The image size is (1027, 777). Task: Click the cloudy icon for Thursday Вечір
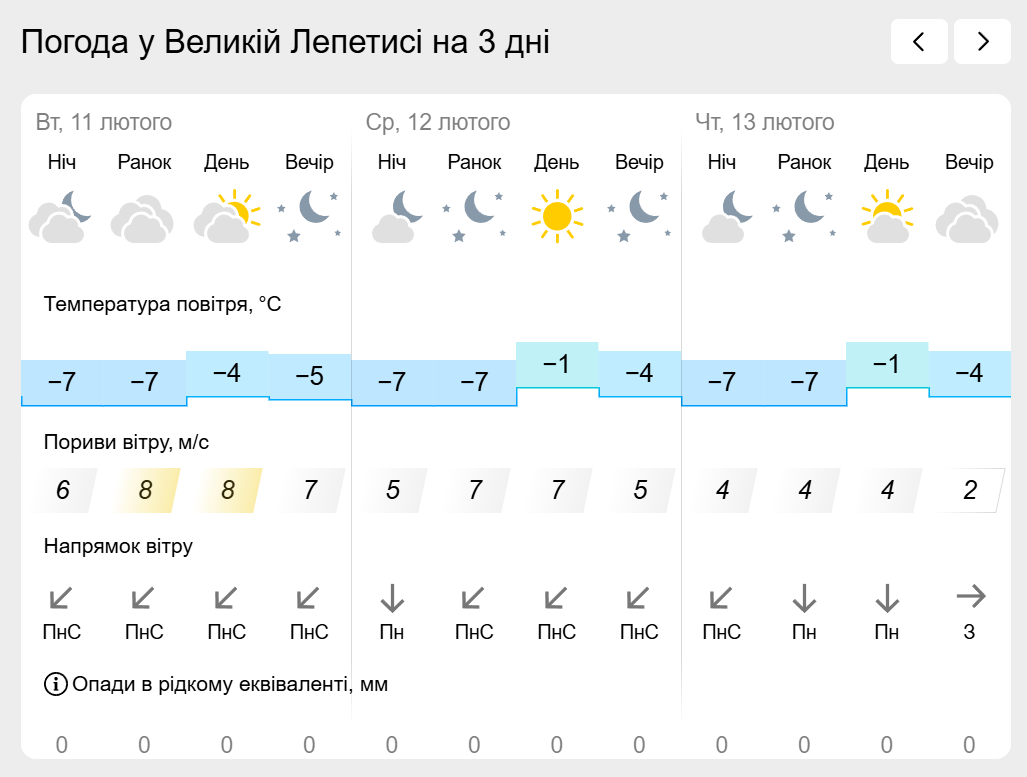tap(967, 219)
